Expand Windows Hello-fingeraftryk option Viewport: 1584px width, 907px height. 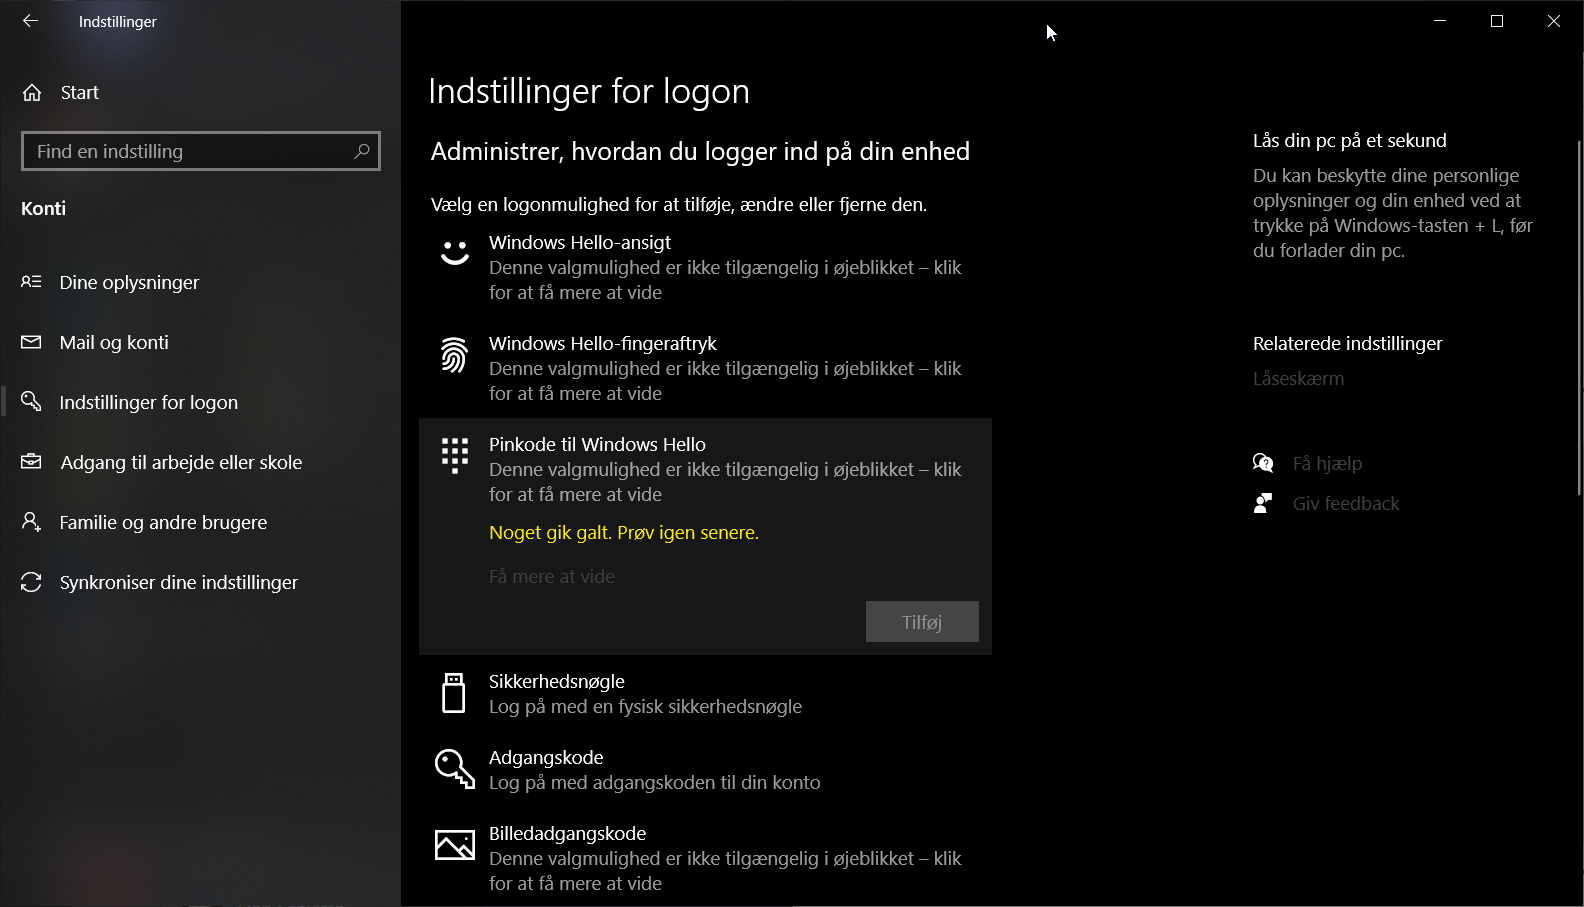tap(705, 368)
